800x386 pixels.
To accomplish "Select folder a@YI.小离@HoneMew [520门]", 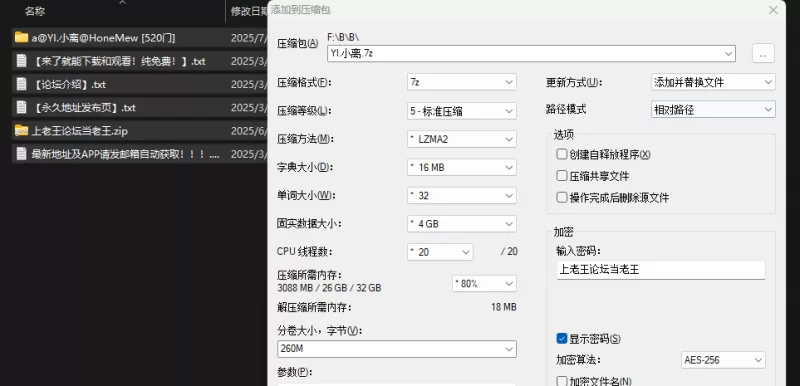I will [140, 37].
